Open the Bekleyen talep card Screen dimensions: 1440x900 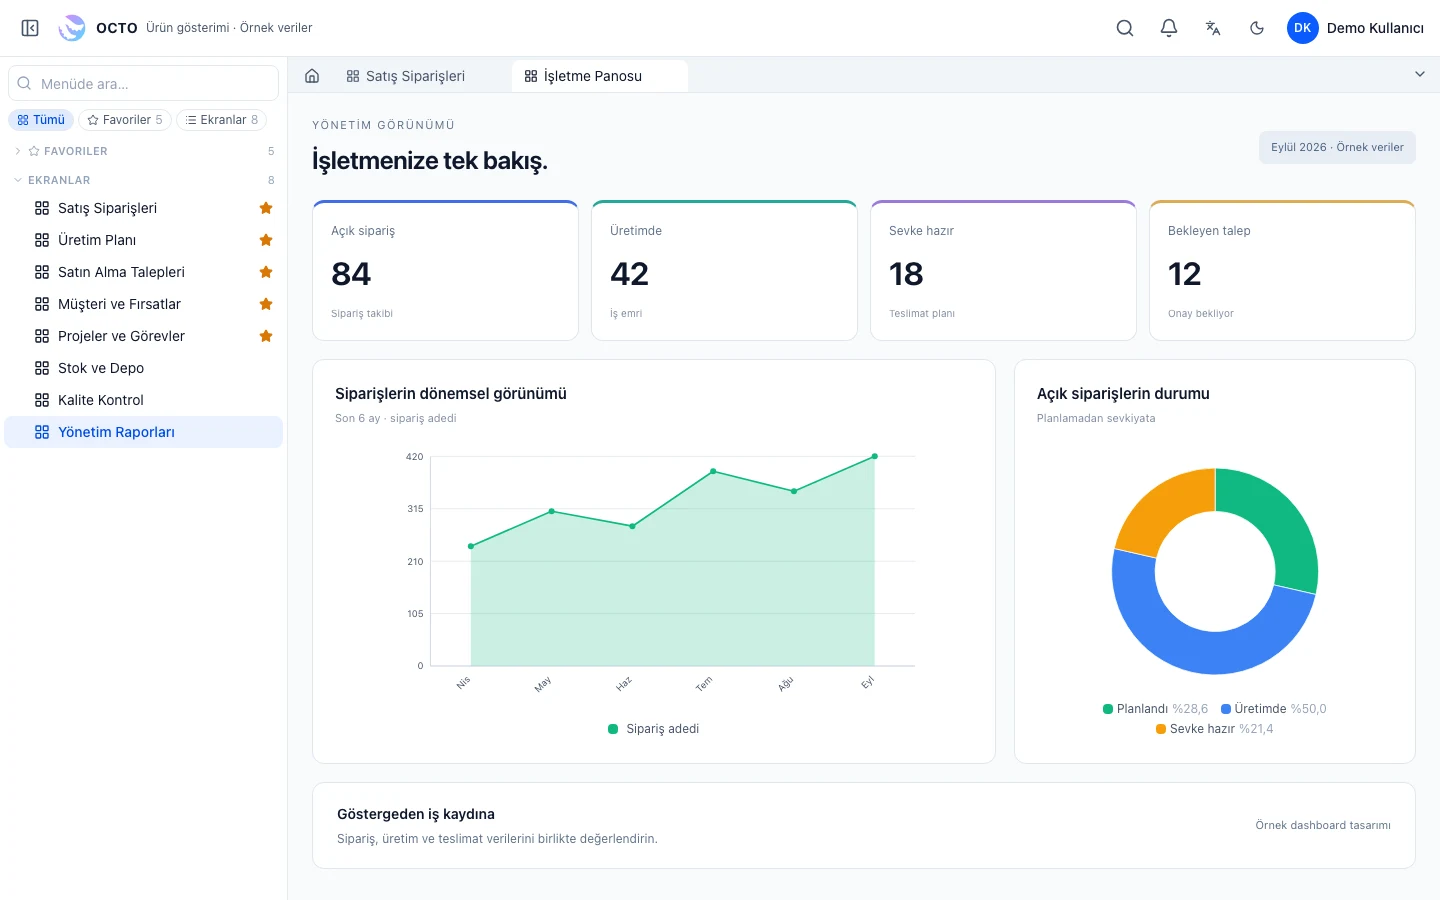coord(1283,271)
